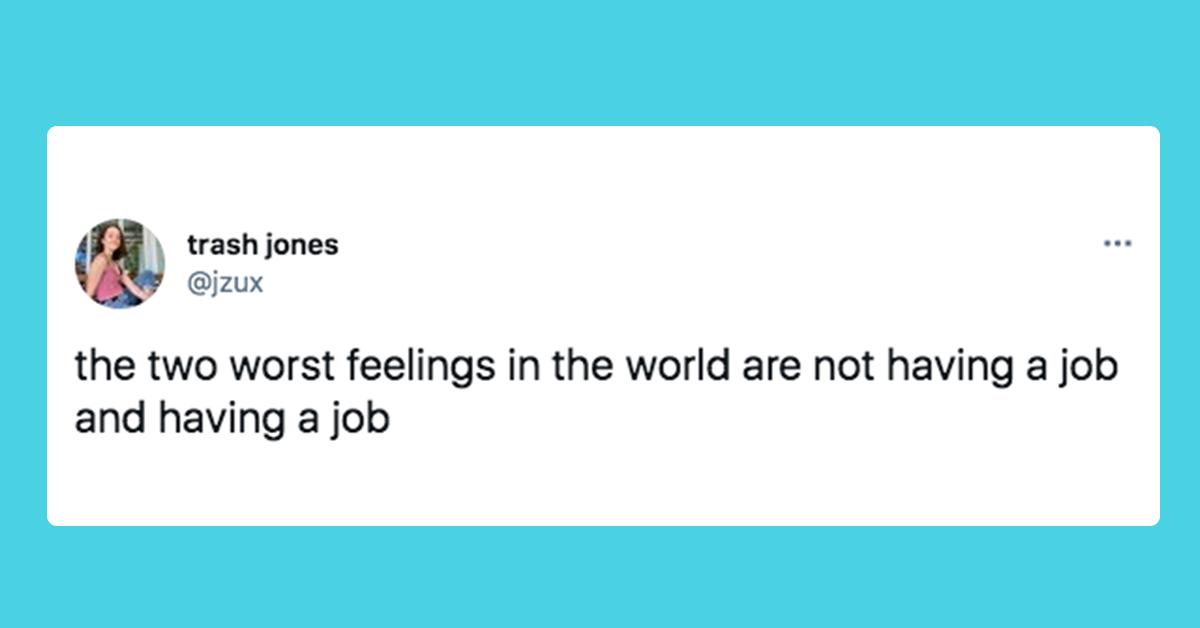The width and height of the screenshot is (1200, 628).
Task: Open the three-dot more options menu
Action: click(x=1116, y=243)
